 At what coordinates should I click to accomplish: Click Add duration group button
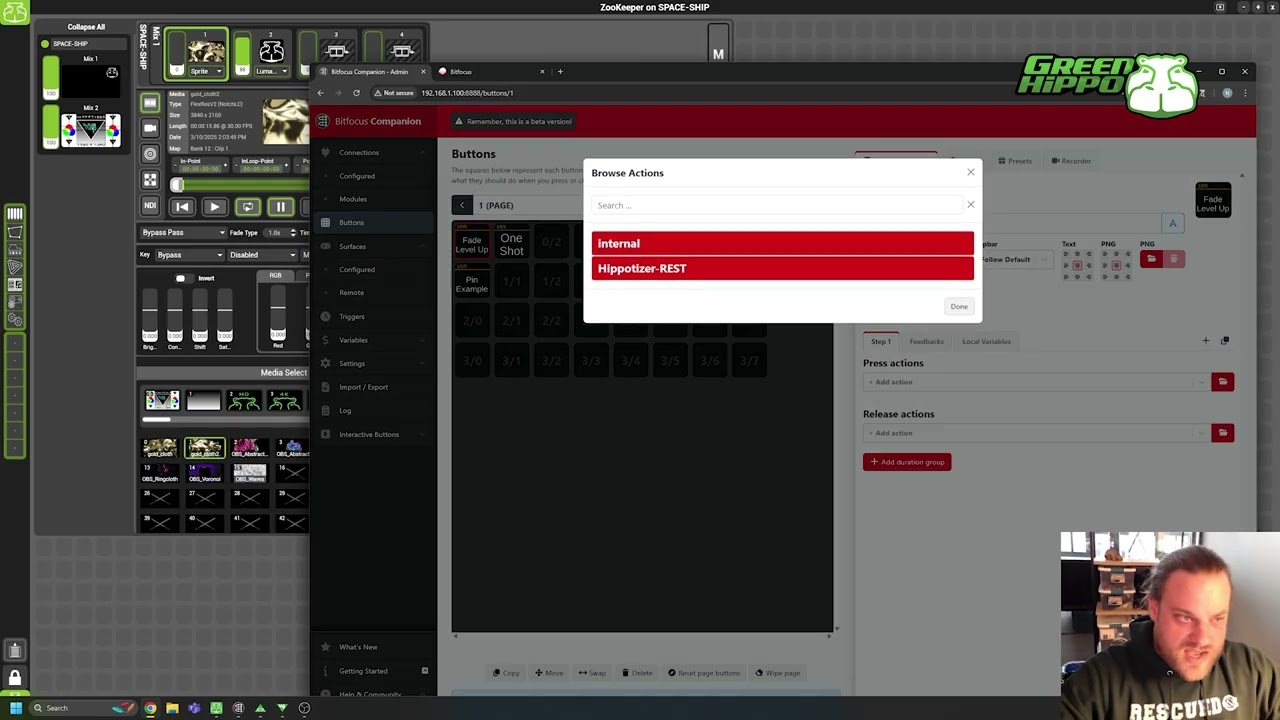pos(907,462)
